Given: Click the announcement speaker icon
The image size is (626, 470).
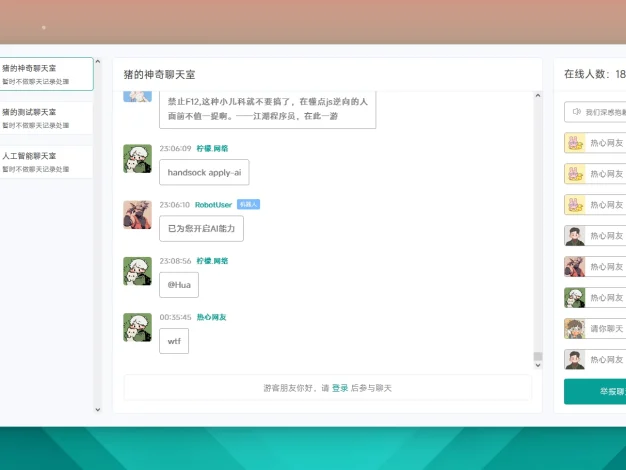Looking at the screenshot, I should (576, 112).
